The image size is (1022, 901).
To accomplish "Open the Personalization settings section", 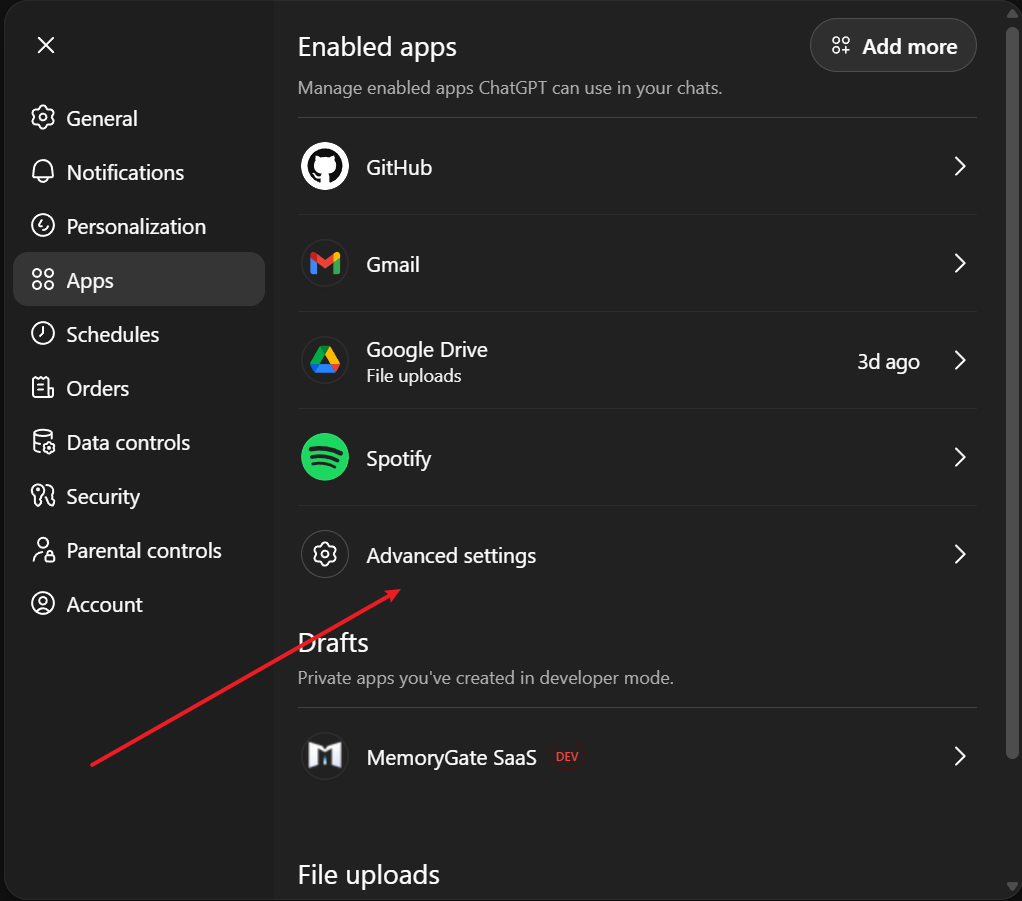I will point(136,226).
